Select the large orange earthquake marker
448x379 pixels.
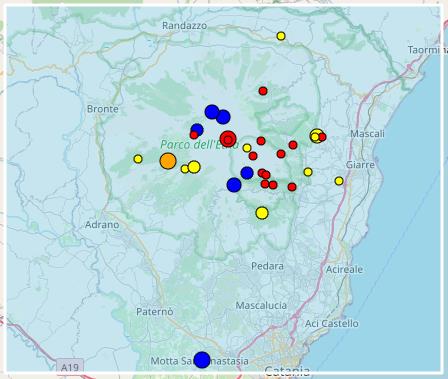[168, 161]
